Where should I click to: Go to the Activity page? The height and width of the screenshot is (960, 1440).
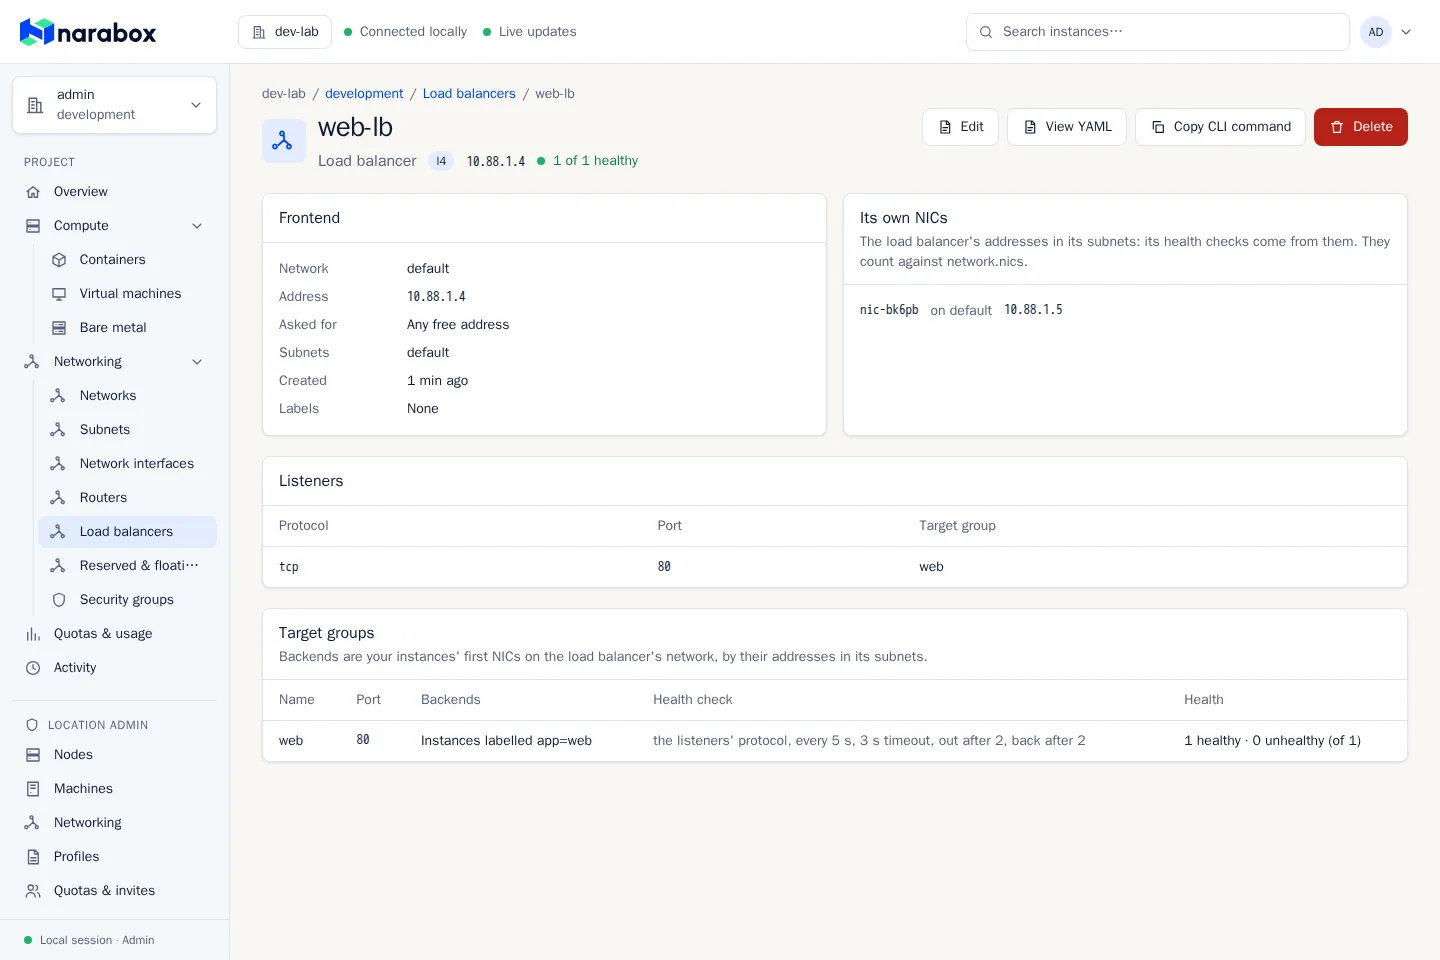pos(115,668)
